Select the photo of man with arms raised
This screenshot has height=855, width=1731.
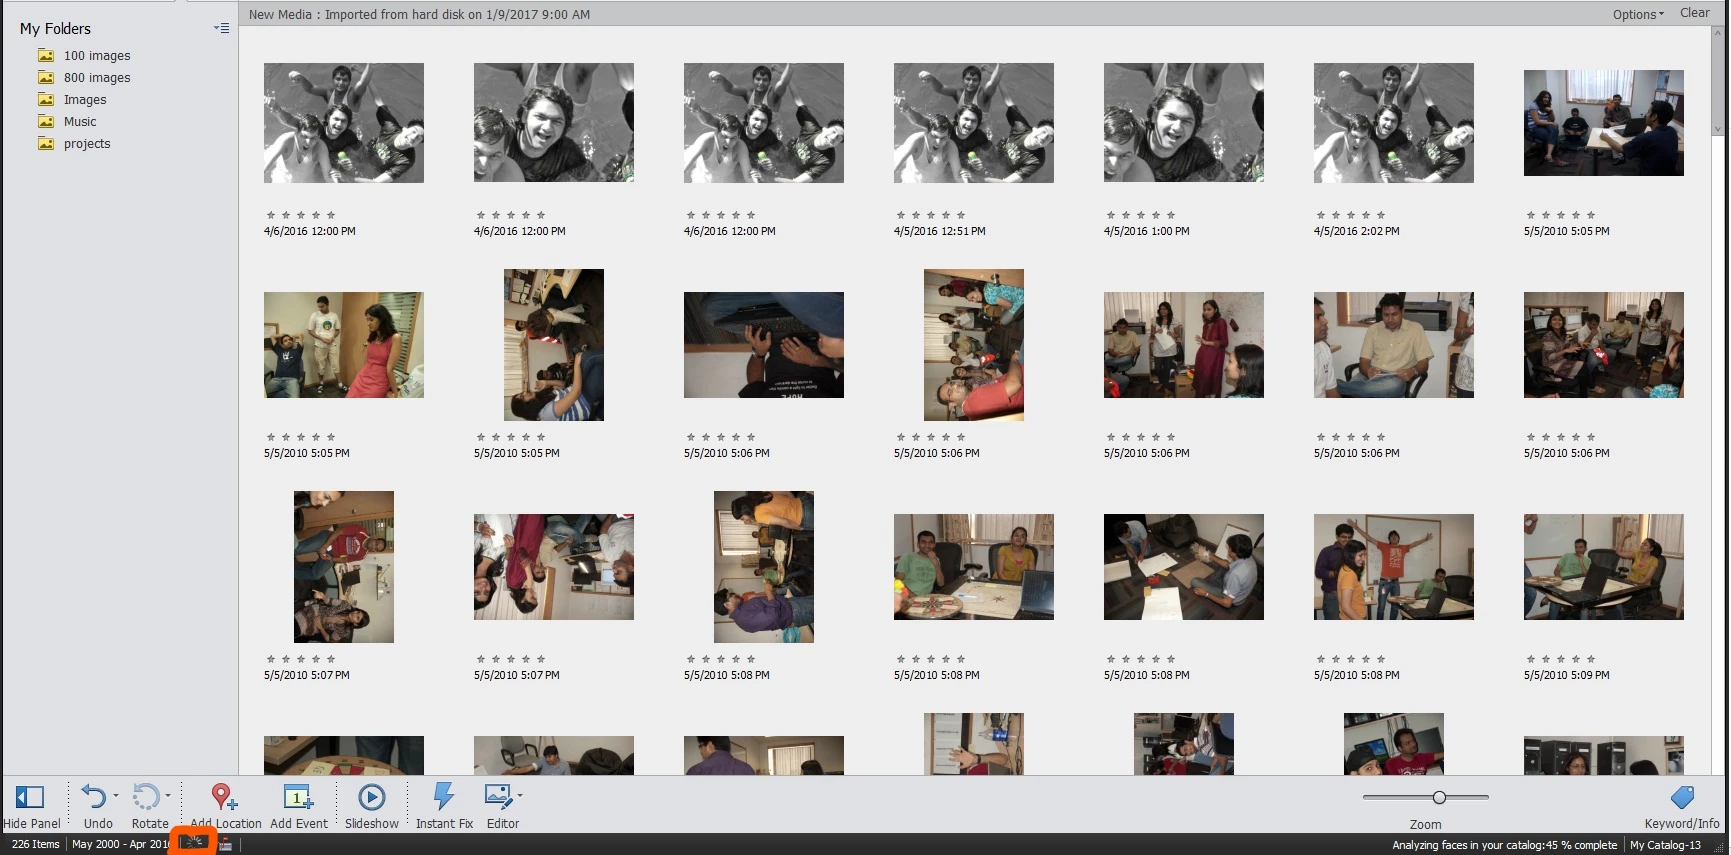pos(1394,567)
